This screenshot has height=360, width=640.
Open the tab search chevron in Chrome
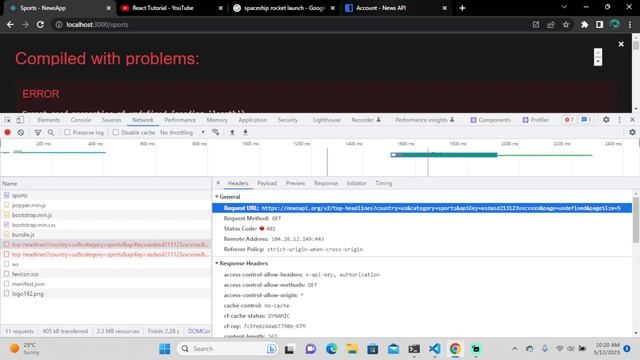[x=564, y=7]
